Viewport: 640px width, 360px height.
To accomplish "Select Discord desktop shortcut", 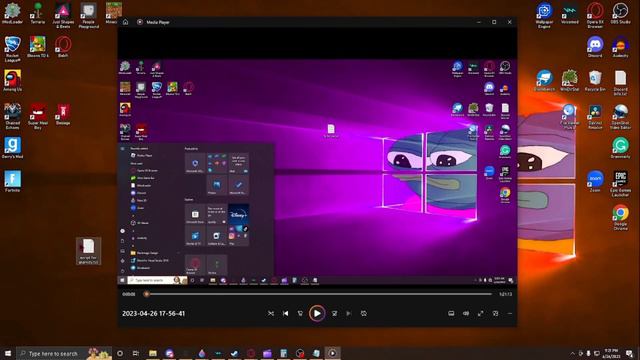I will pos(595,47).
